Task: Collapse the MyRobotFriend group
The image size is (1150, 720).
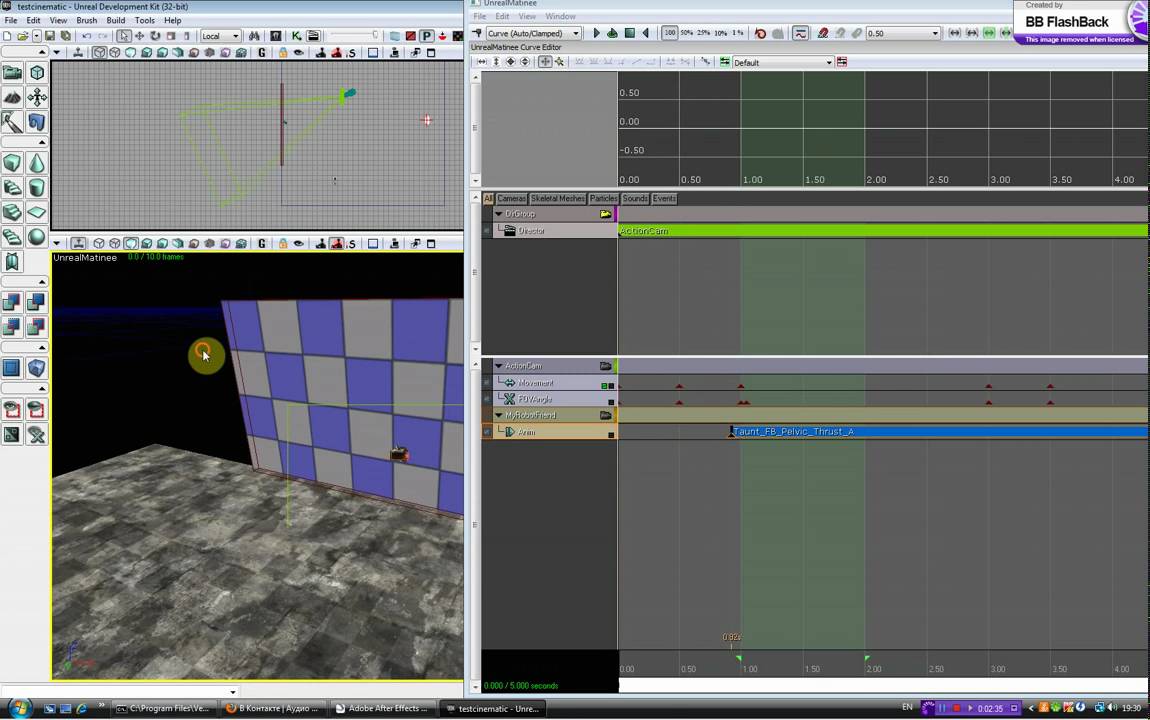Action: click(x=499, y=415)
